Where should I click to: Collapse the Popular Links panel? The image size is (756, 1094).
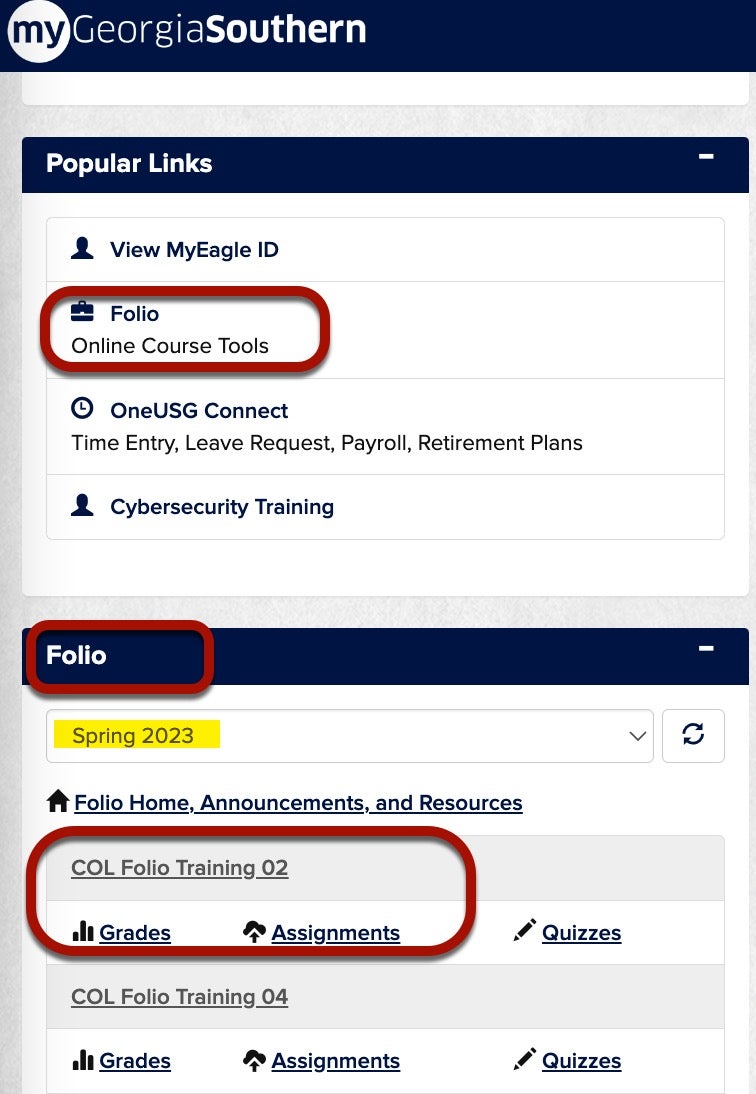(x=706, y=157)
